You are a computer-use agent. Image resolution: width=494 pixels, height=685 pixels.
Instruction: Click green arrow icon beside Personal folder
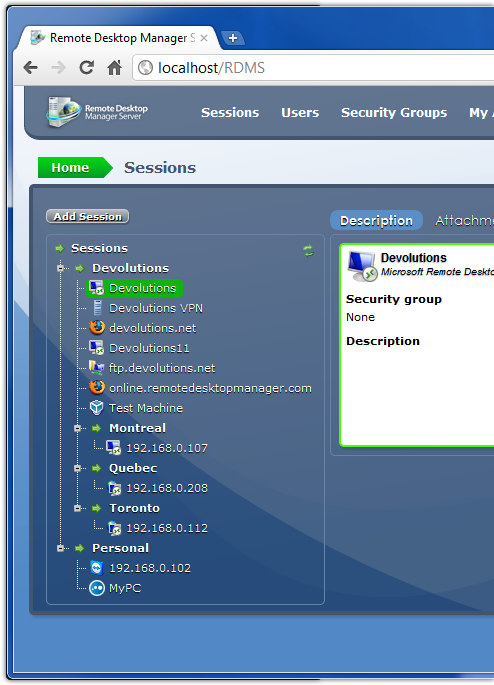tap(79, 548)
